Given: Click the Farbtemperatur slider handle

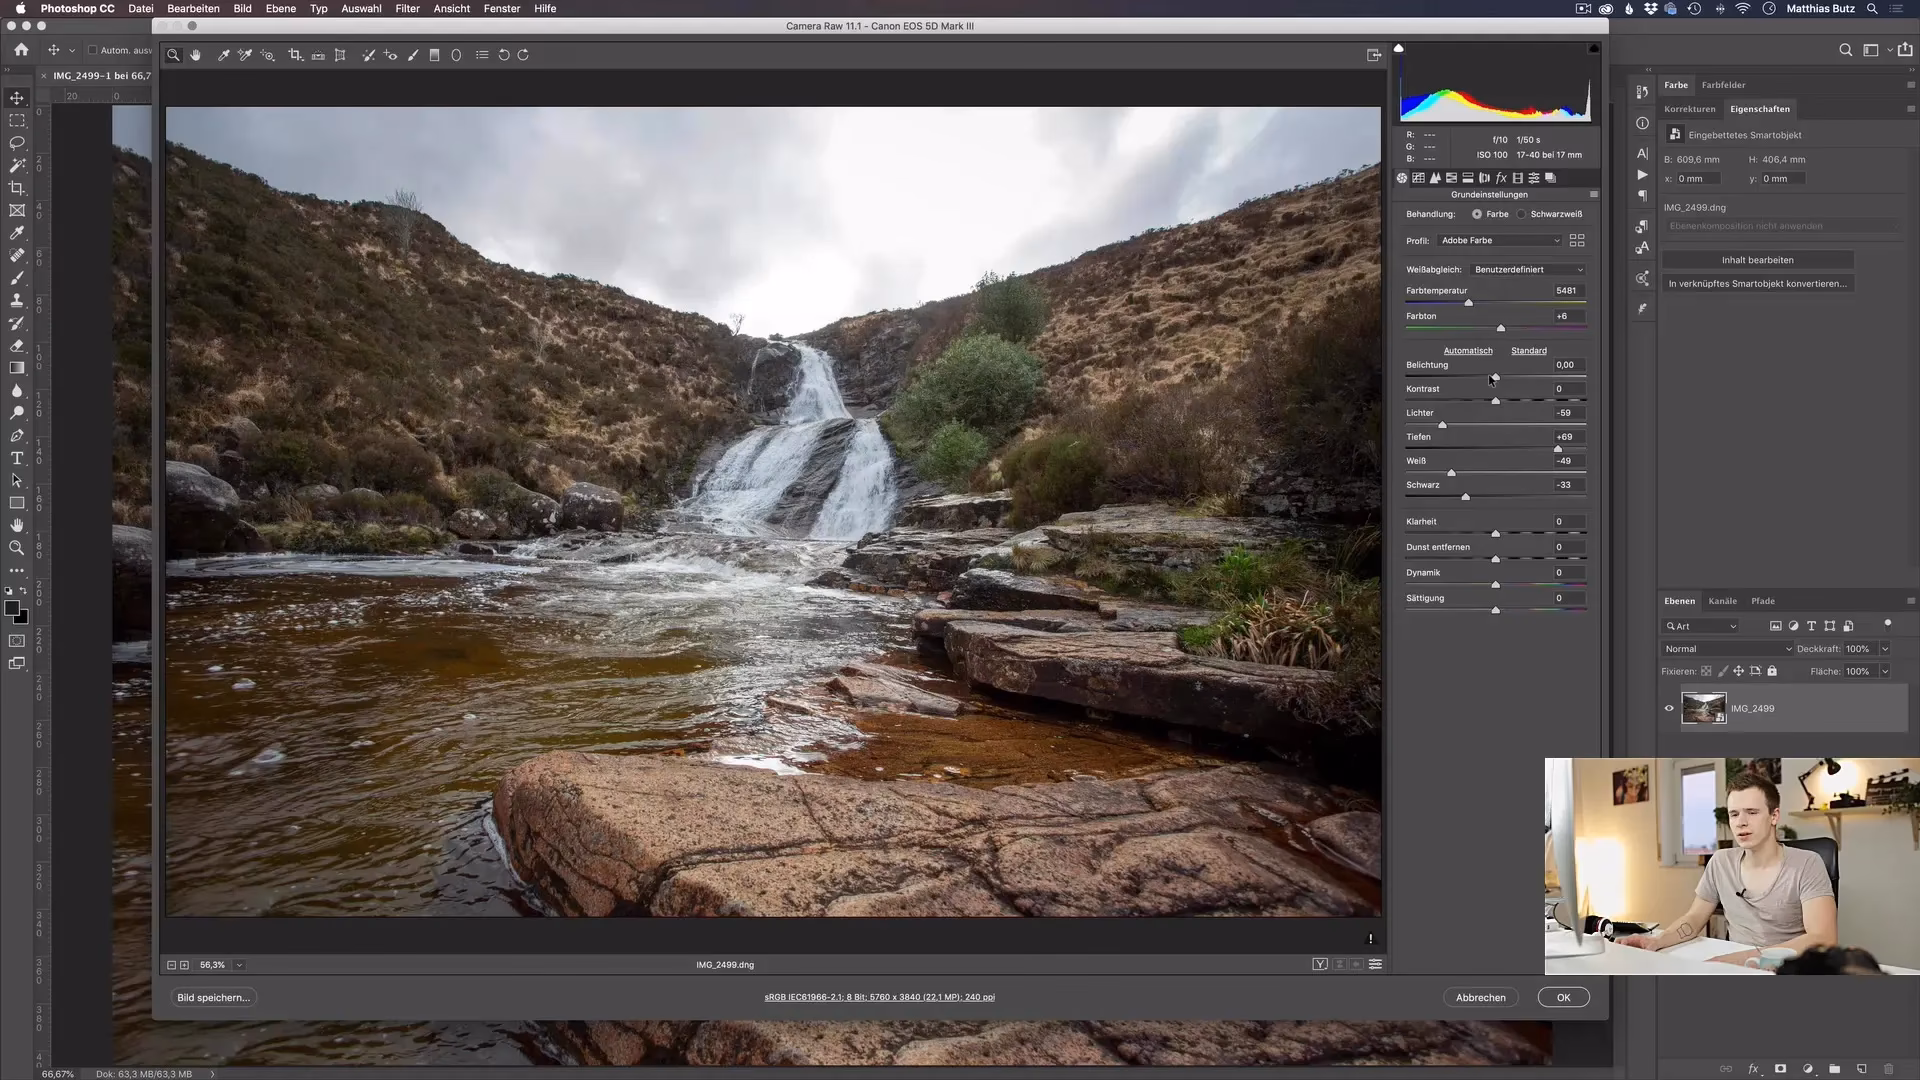Looking at the screenshot, I should (x=1468, y=302).
